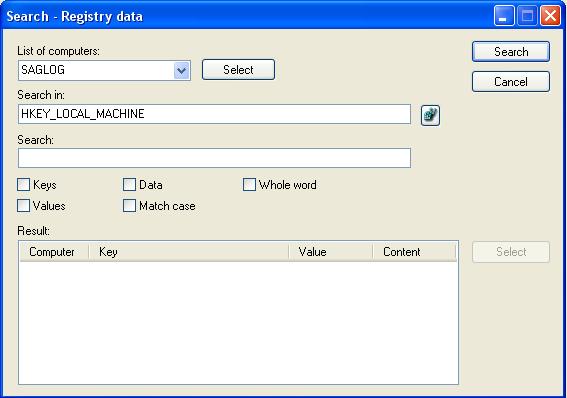Sort results by Value column

click(331, 252)
